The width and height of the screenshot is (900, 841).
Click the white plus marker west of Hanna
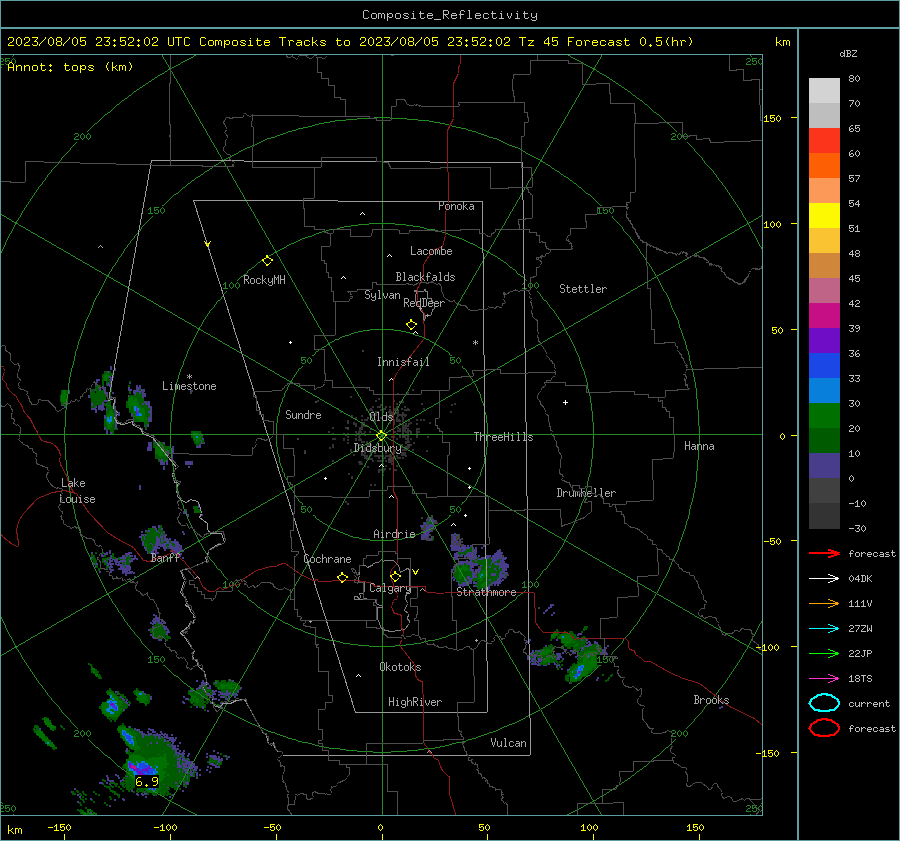coord(565,402)
